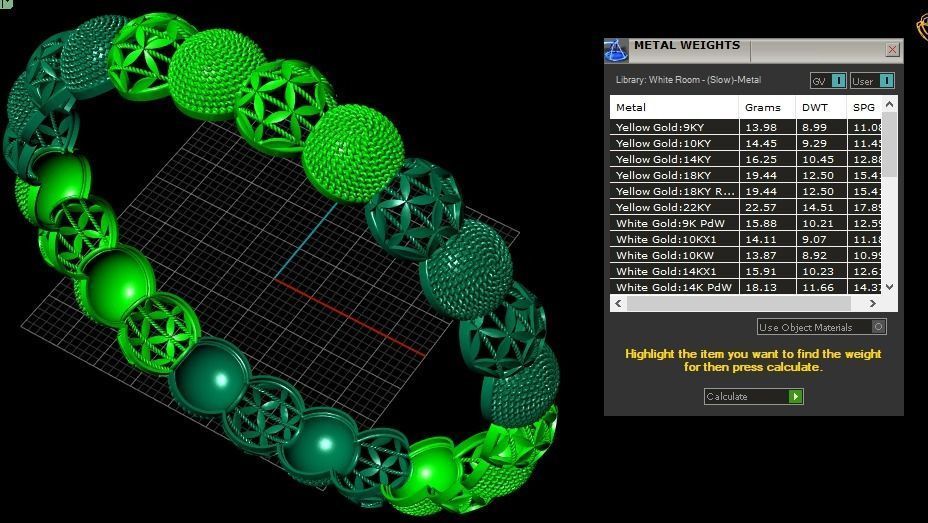Click the 14.51 DWT cell

(821, 207)
